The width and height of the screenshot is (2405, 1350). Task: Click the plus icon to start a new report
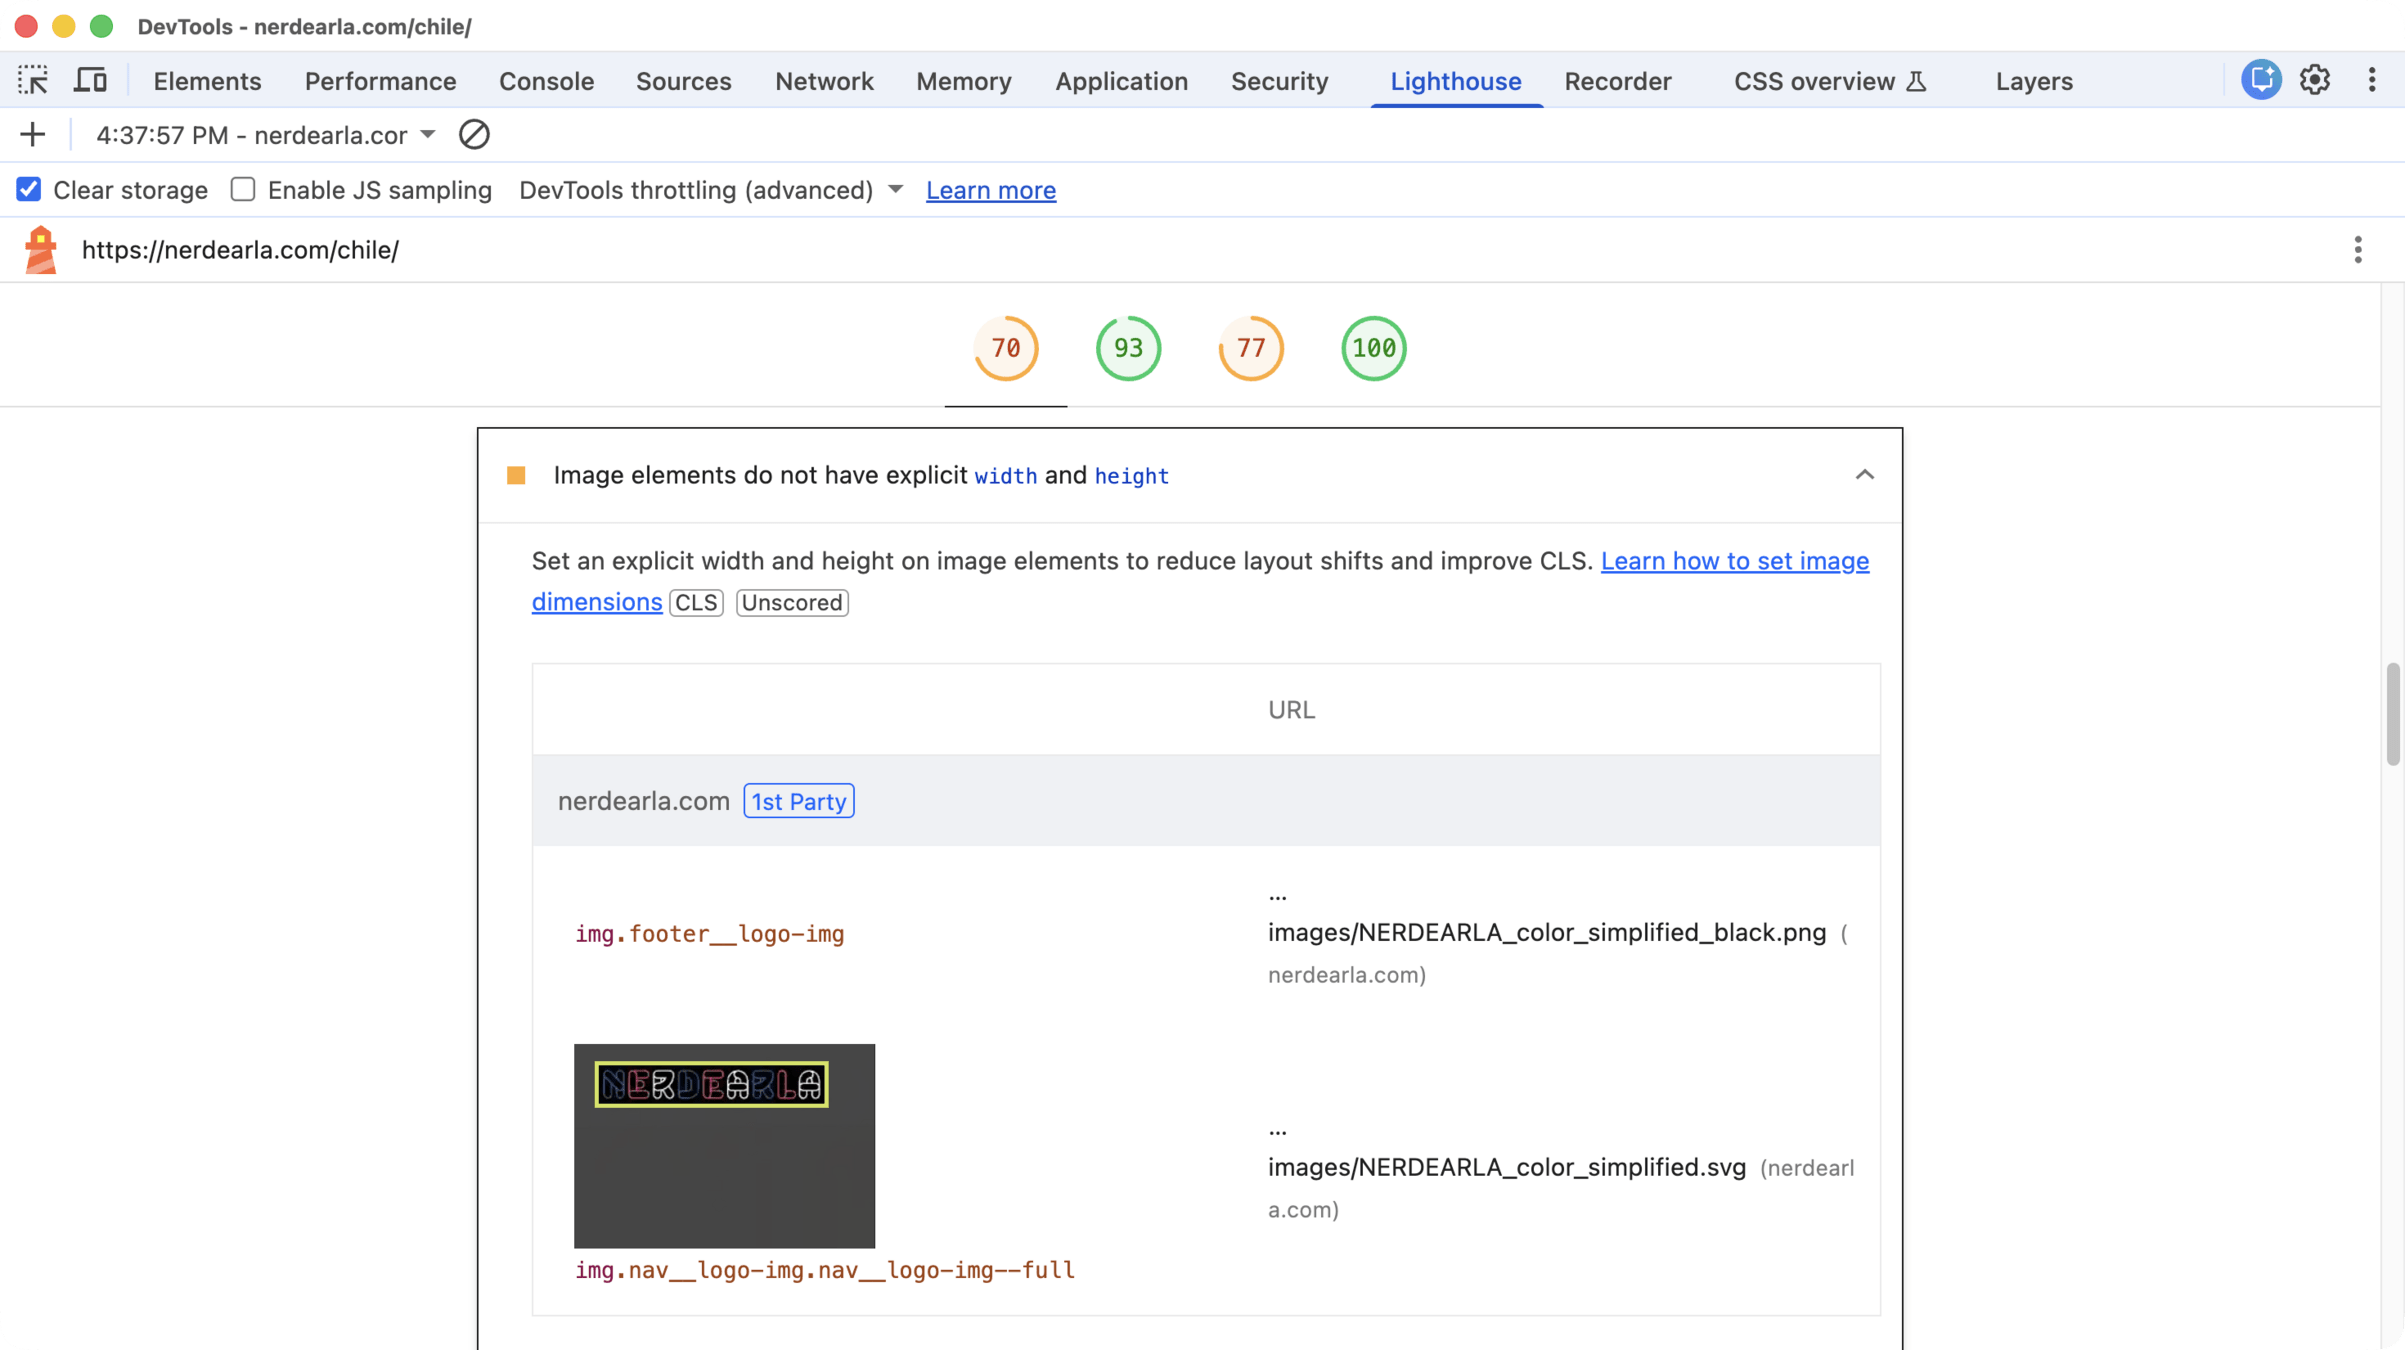click(x=32, y=135)
